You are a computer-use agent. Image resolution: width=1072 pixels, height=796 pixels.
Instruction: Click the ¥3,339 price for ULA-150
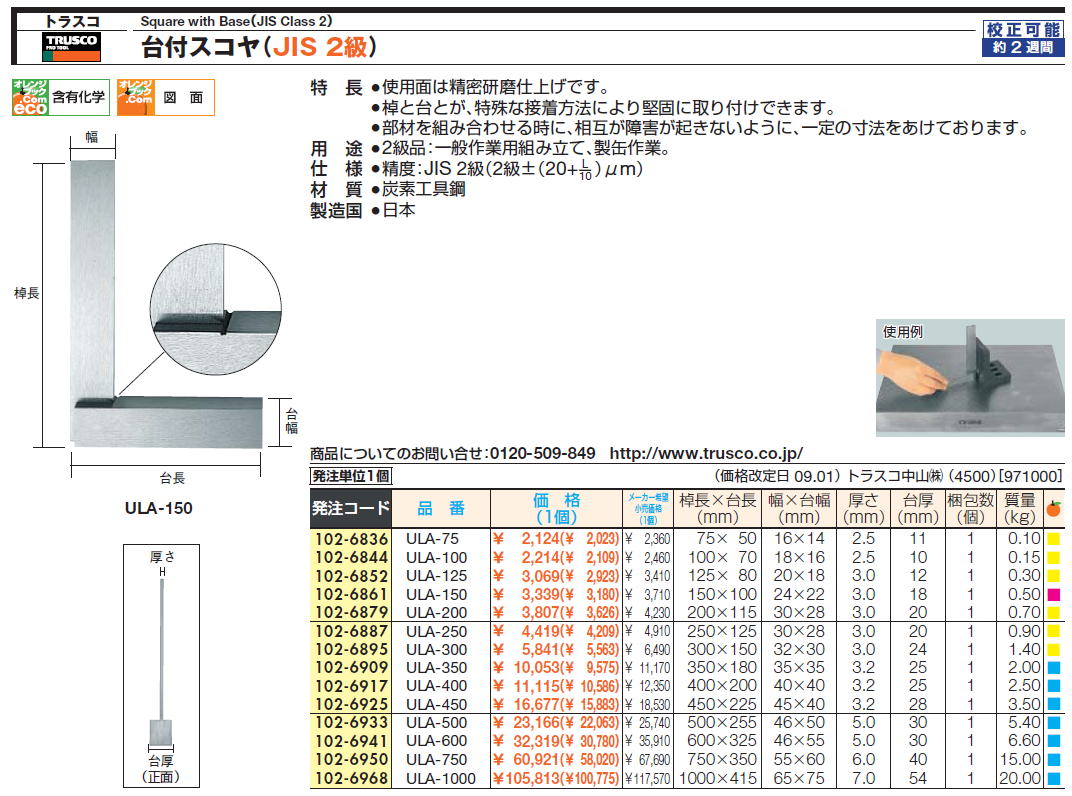coord(526,594)
